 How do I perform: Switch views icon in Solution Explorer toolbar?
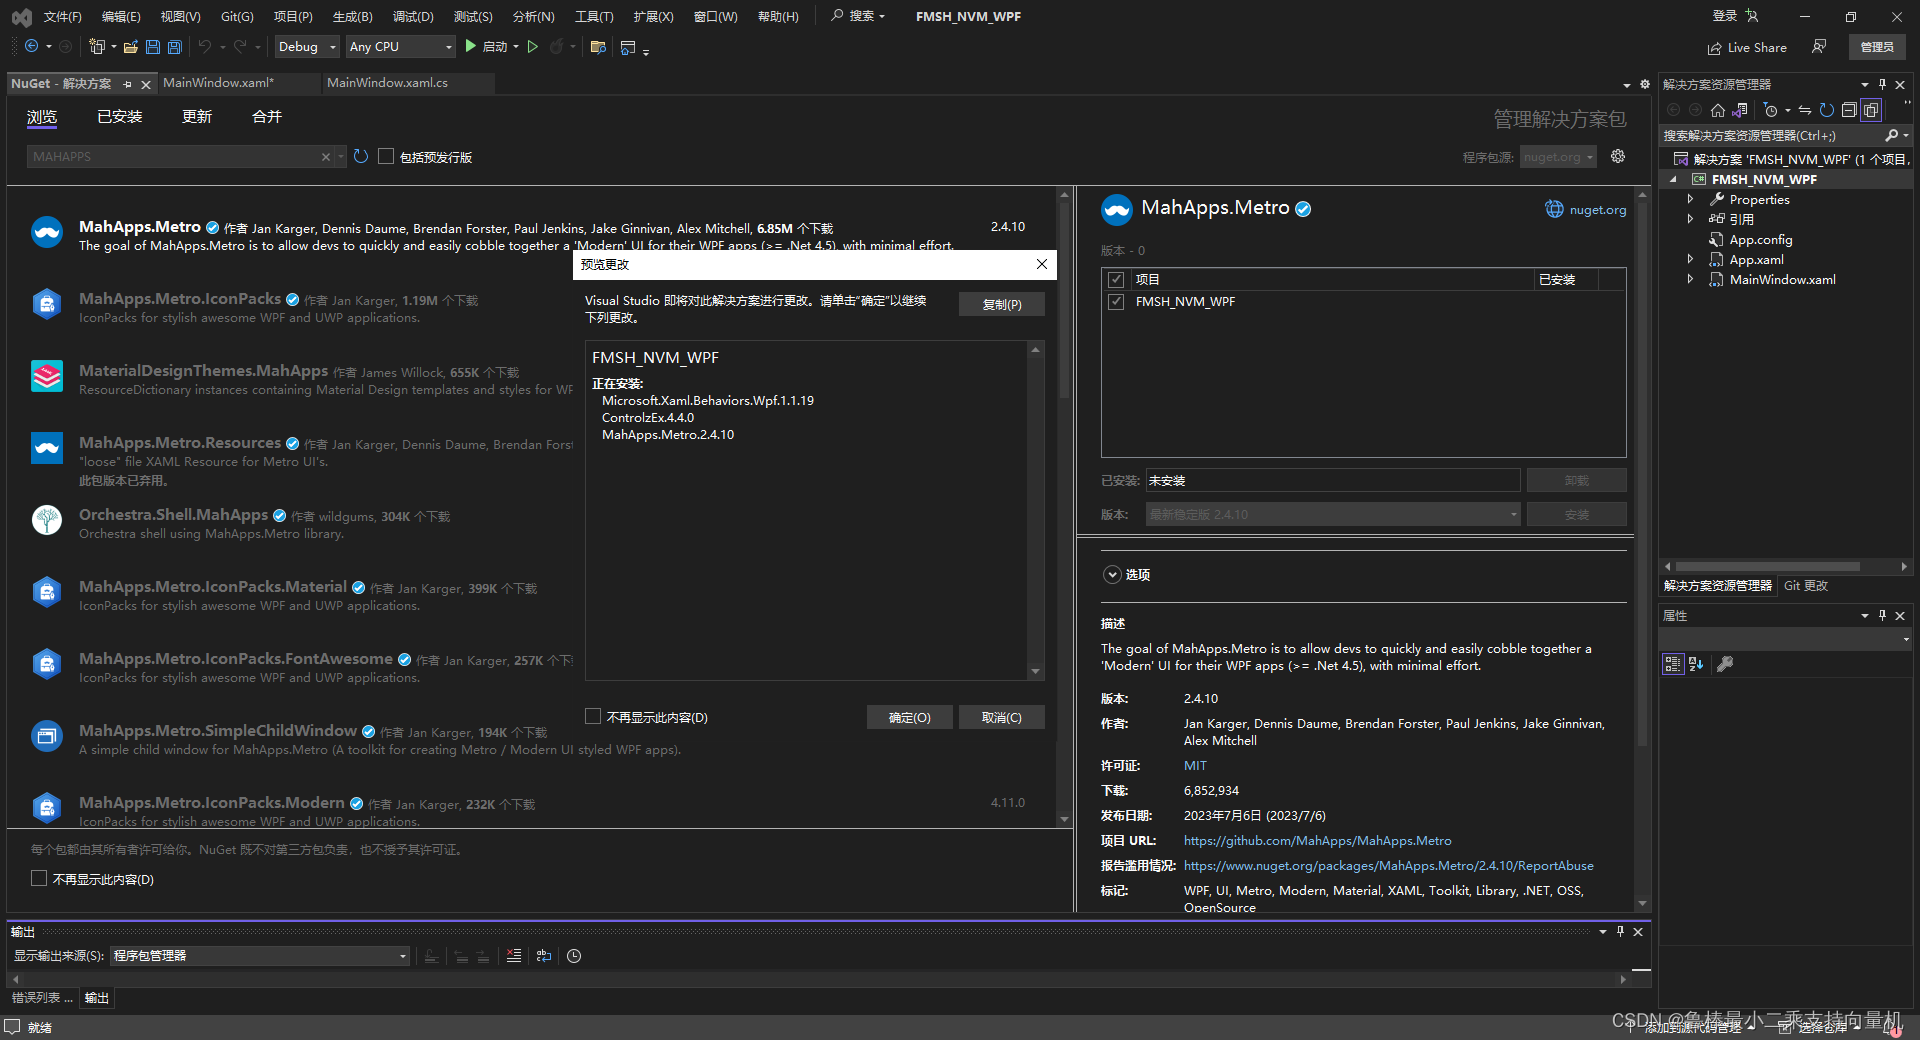tap(1740, 110)
